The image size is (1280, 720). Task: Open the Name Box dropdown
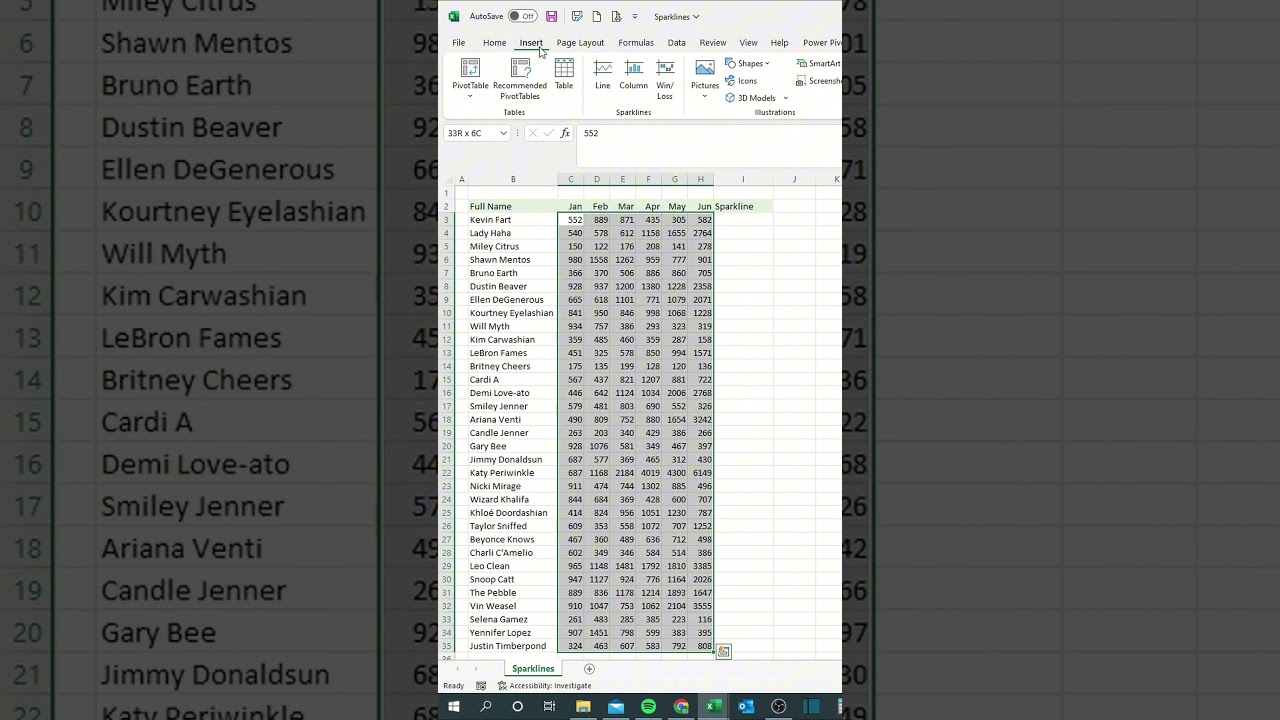tap(503, 133)
